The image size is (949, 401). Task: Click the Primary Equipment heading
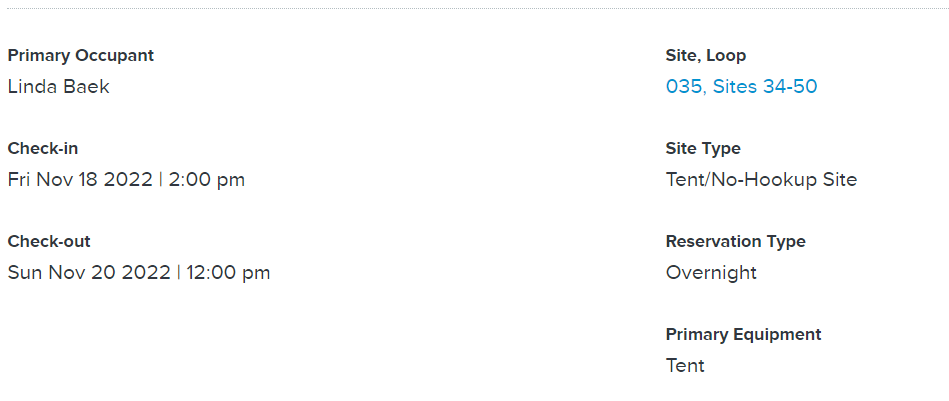[743, 334]
